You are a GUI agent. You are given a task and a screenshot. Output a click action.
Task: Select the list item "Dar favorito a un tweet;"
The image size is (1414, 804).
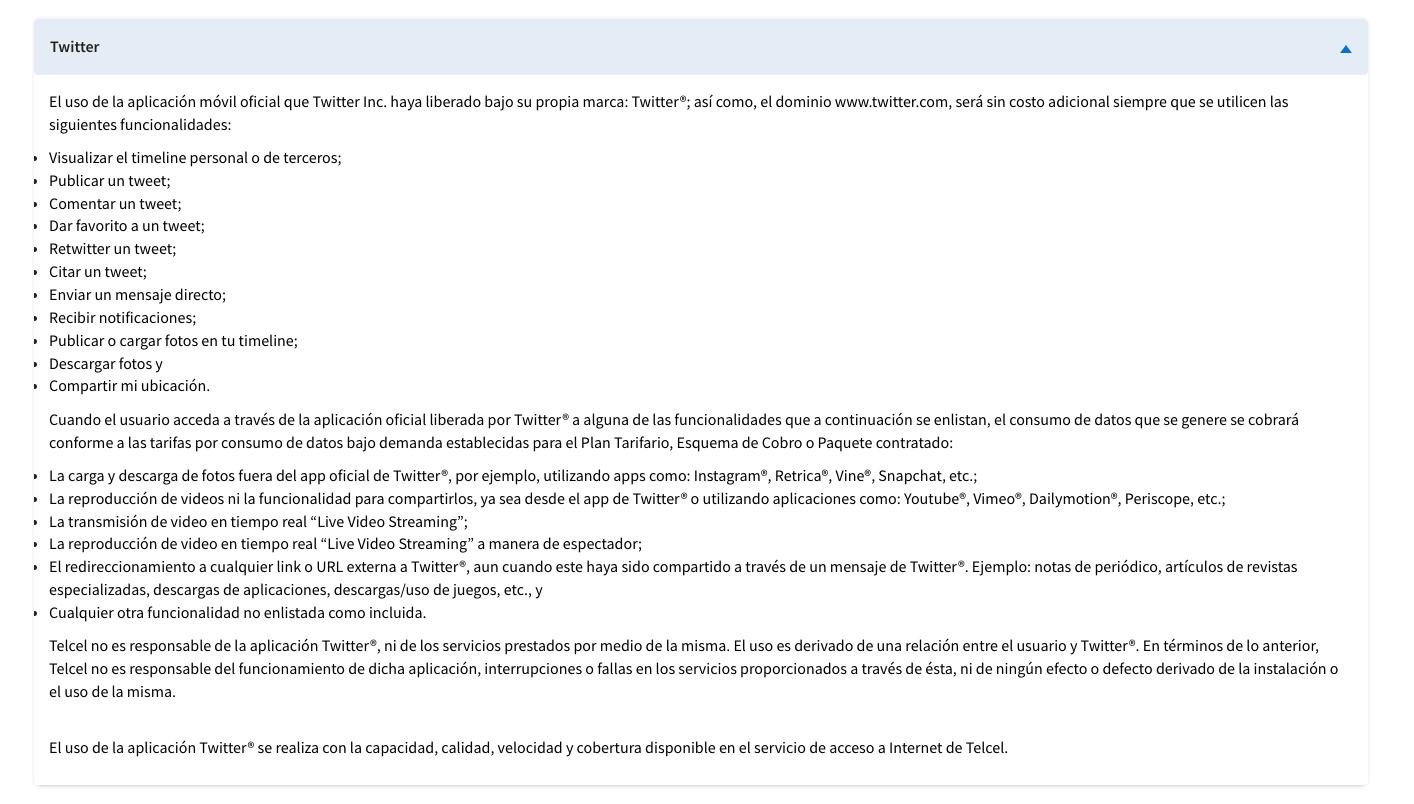coord(127,226)
